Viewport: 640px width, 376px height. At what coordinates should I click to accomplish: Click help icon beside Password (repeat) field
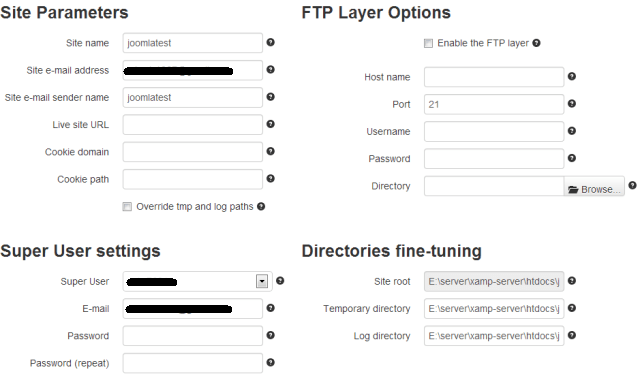[x=270, y=363]
